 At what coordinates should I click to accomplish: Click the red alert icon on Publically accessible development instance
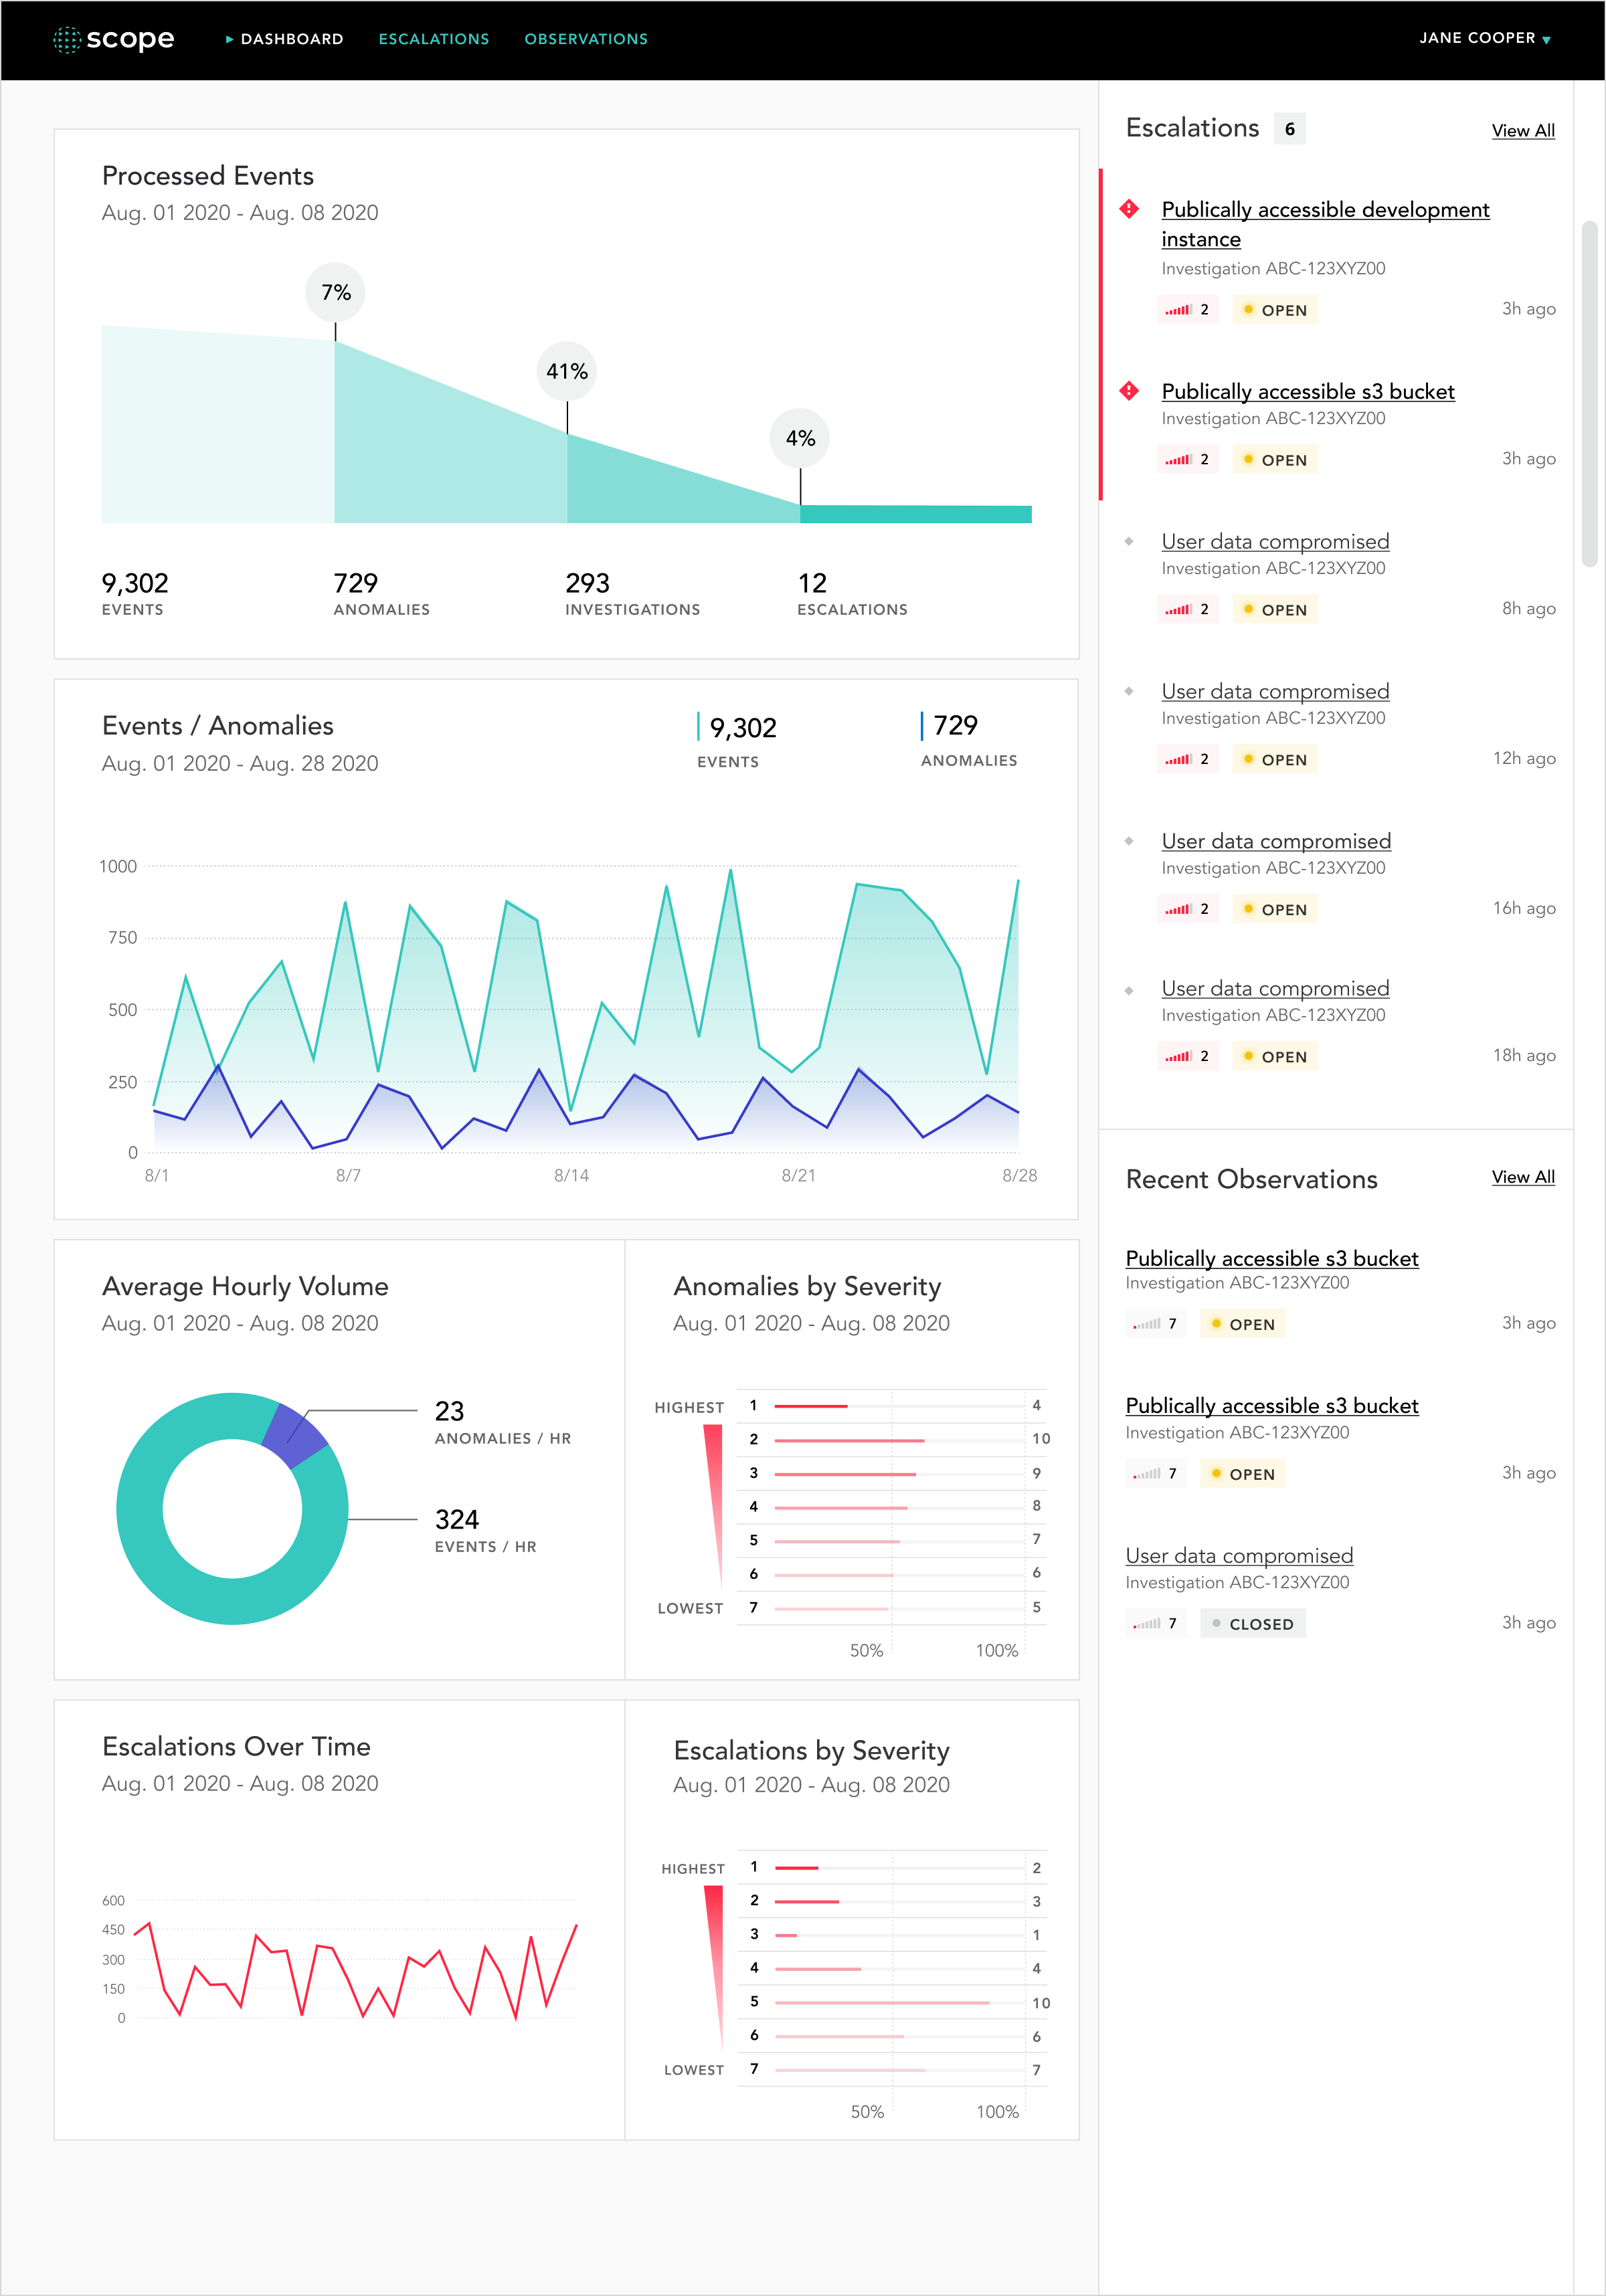pyautogui.click(x=1128, y=209)
